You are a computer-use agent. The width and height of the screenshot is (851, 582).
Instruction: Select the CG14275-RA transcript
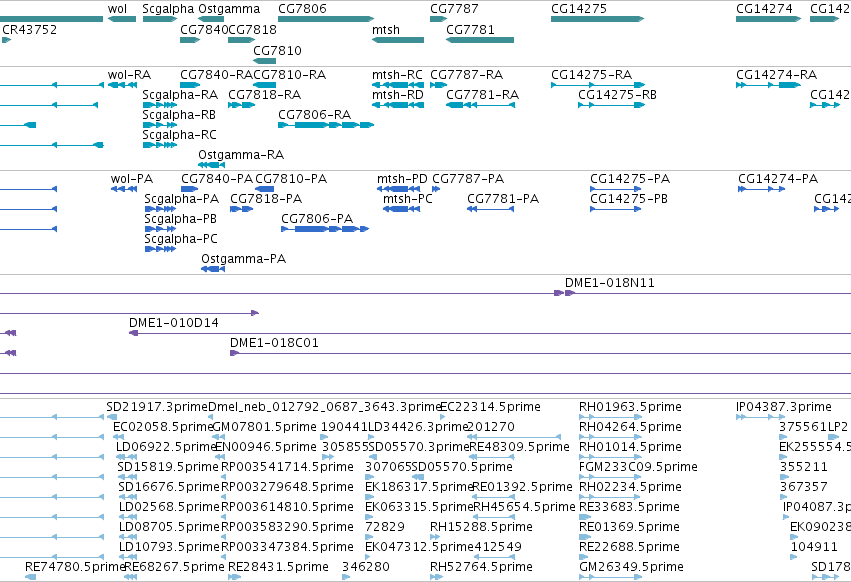pyautogui.click(x=598, y=85)
